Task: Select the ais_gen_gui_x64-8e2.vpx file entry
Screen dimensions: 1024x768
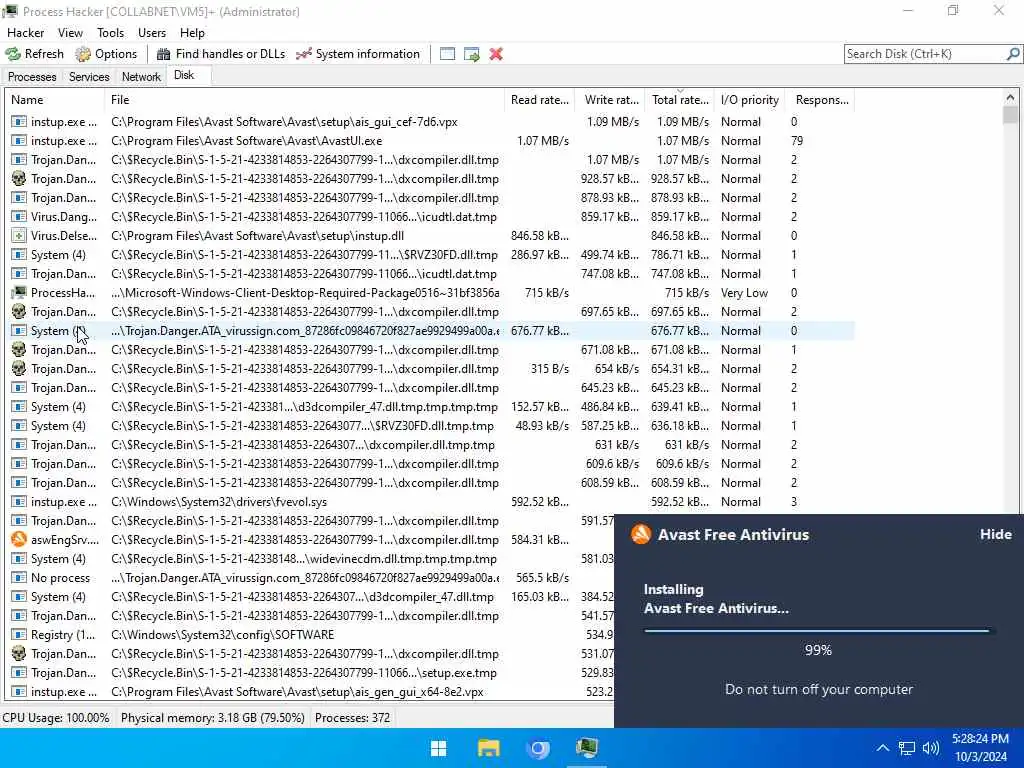Action: [297, 692]
